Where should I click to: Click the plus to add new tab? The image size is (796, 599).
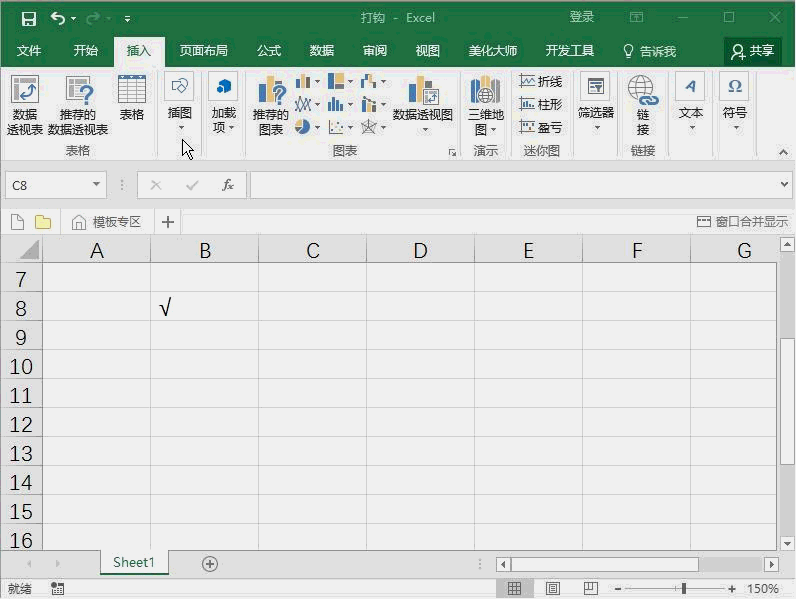pyautogui.click(x=168, y=222)
